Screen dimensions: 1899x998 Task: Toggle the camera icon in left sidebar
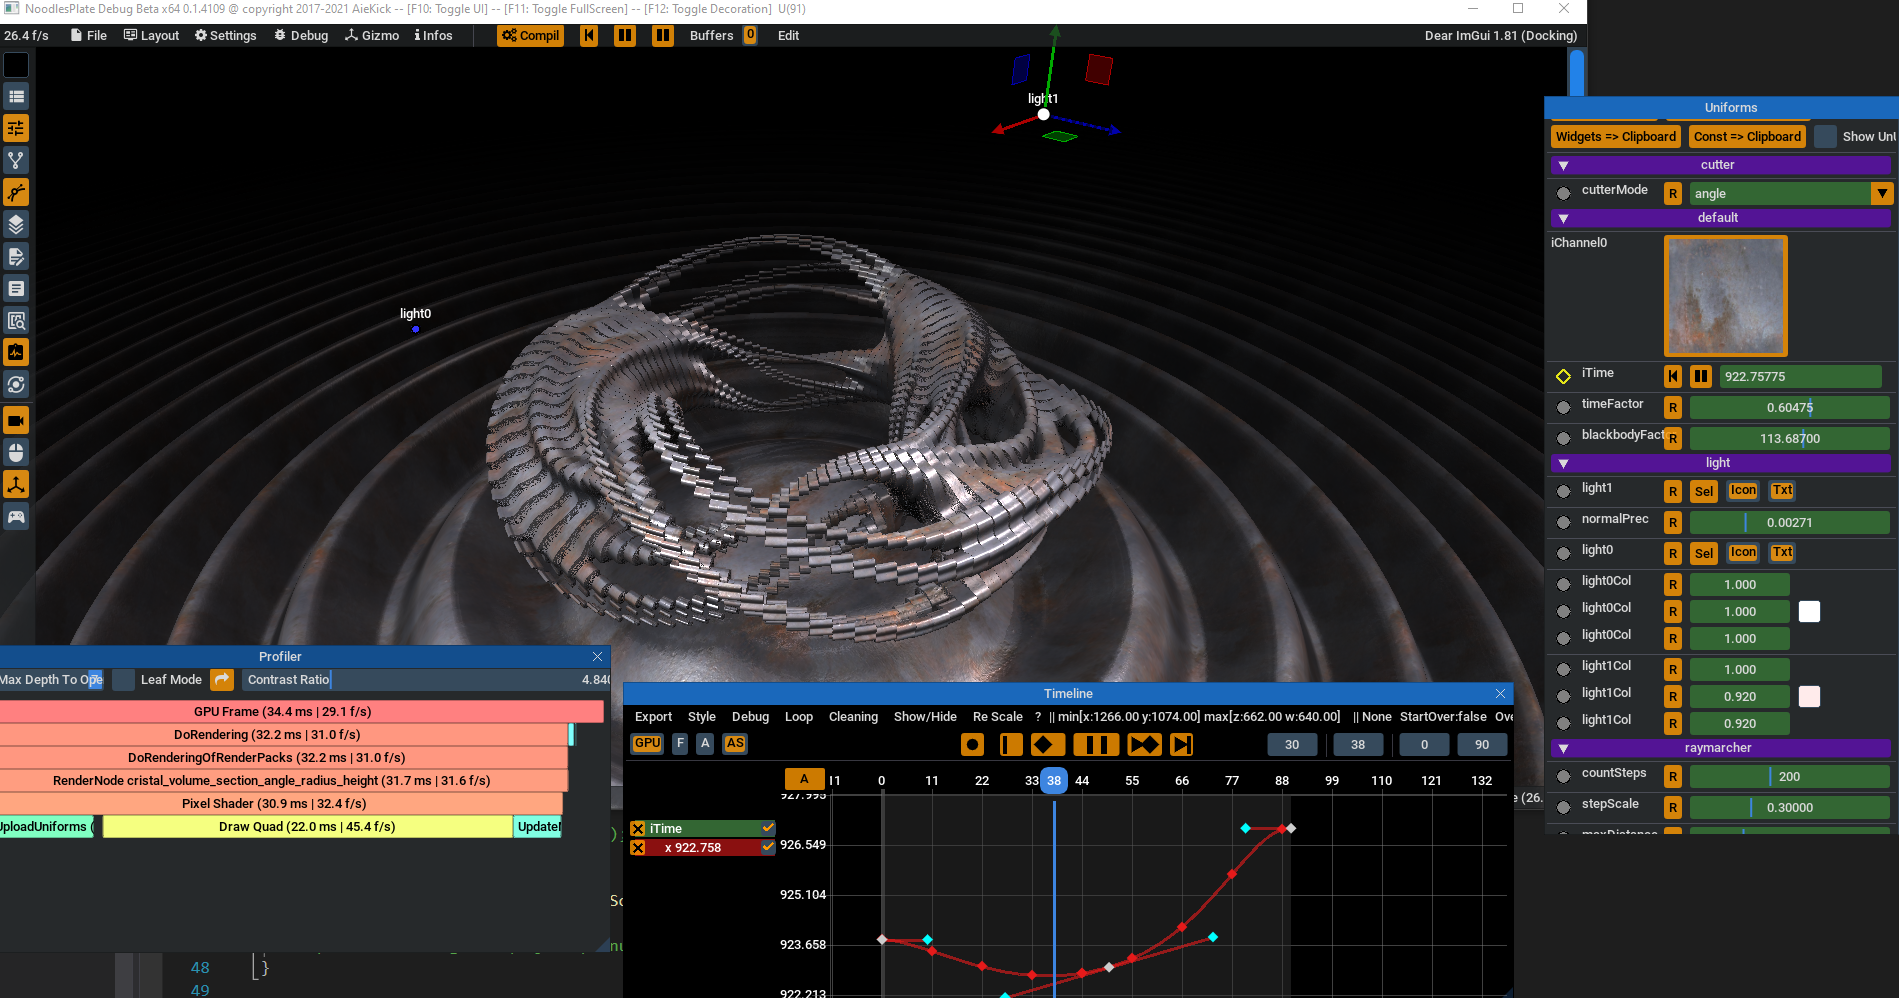point(16,421)
